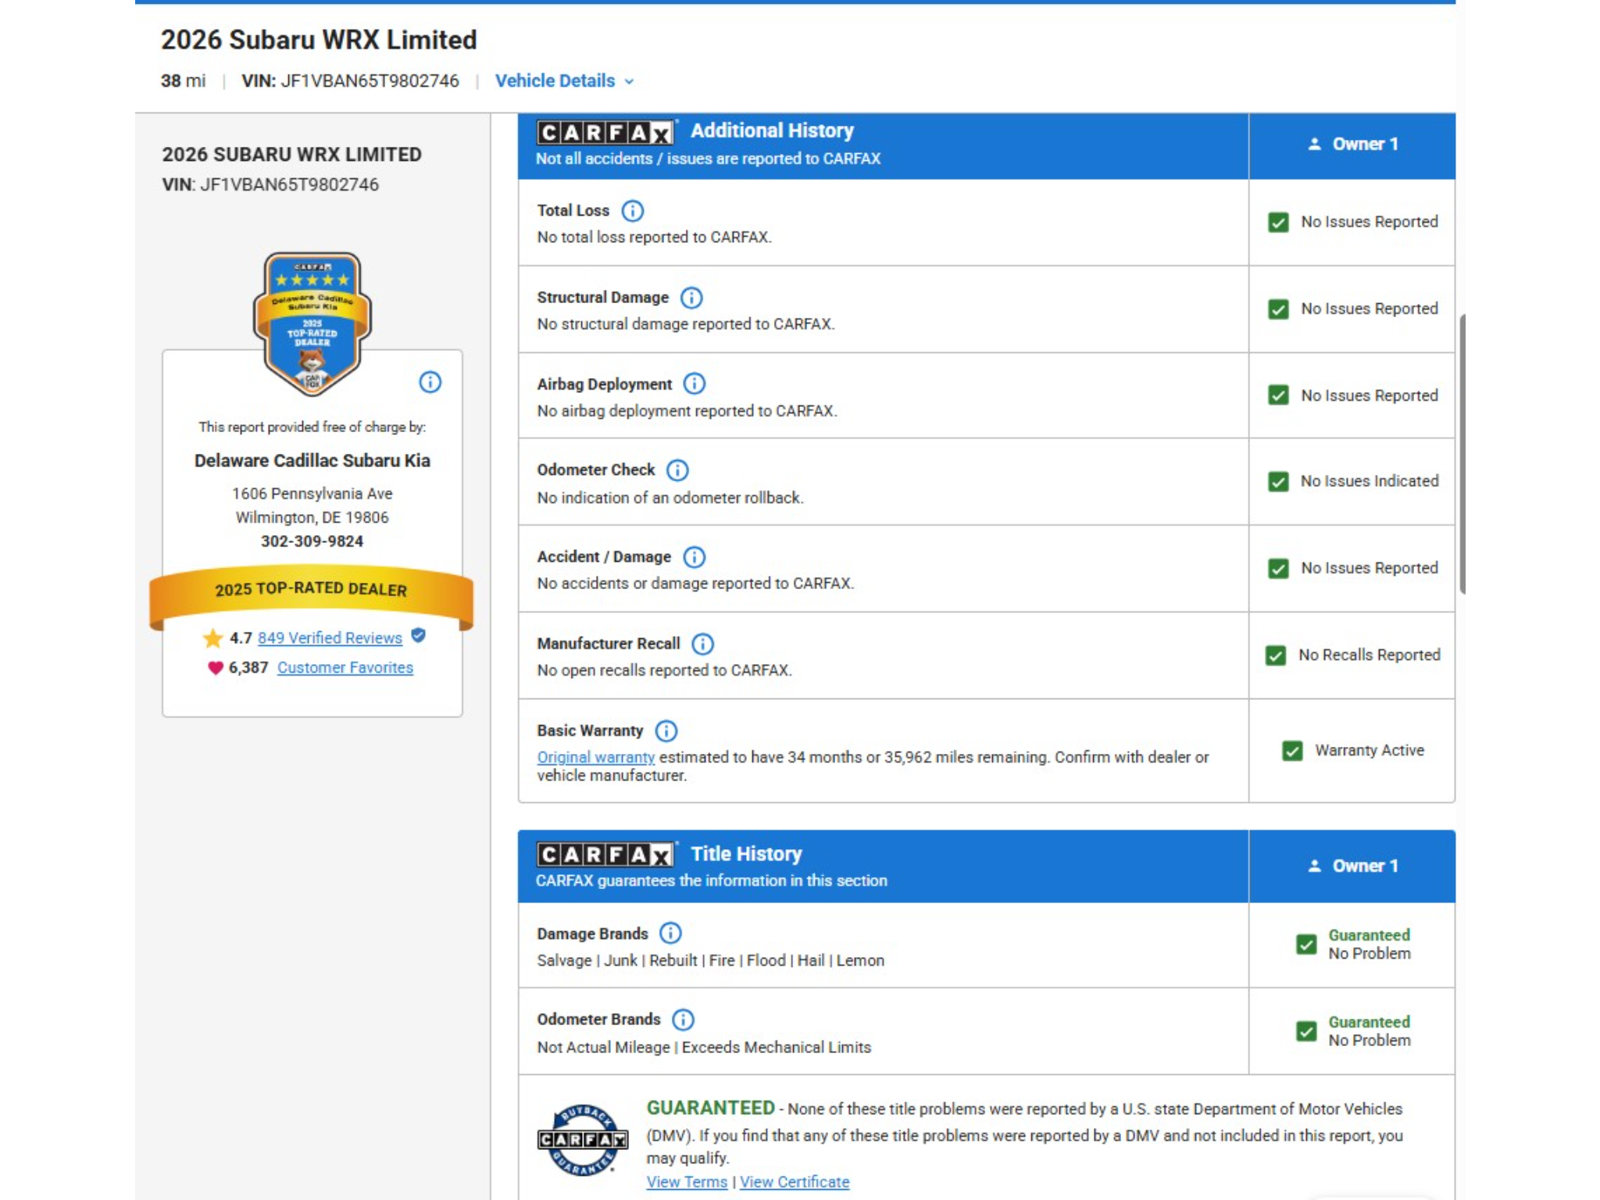
Task: Open the View Terms link
Action: [687, 1182]
